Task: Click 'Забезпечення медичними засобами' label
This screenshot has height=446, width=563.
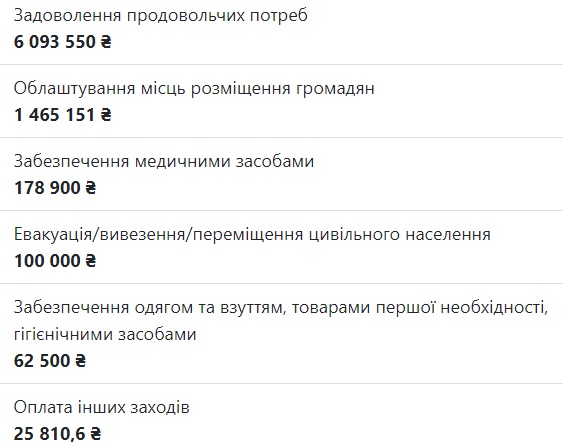Action: pos(164,162)
